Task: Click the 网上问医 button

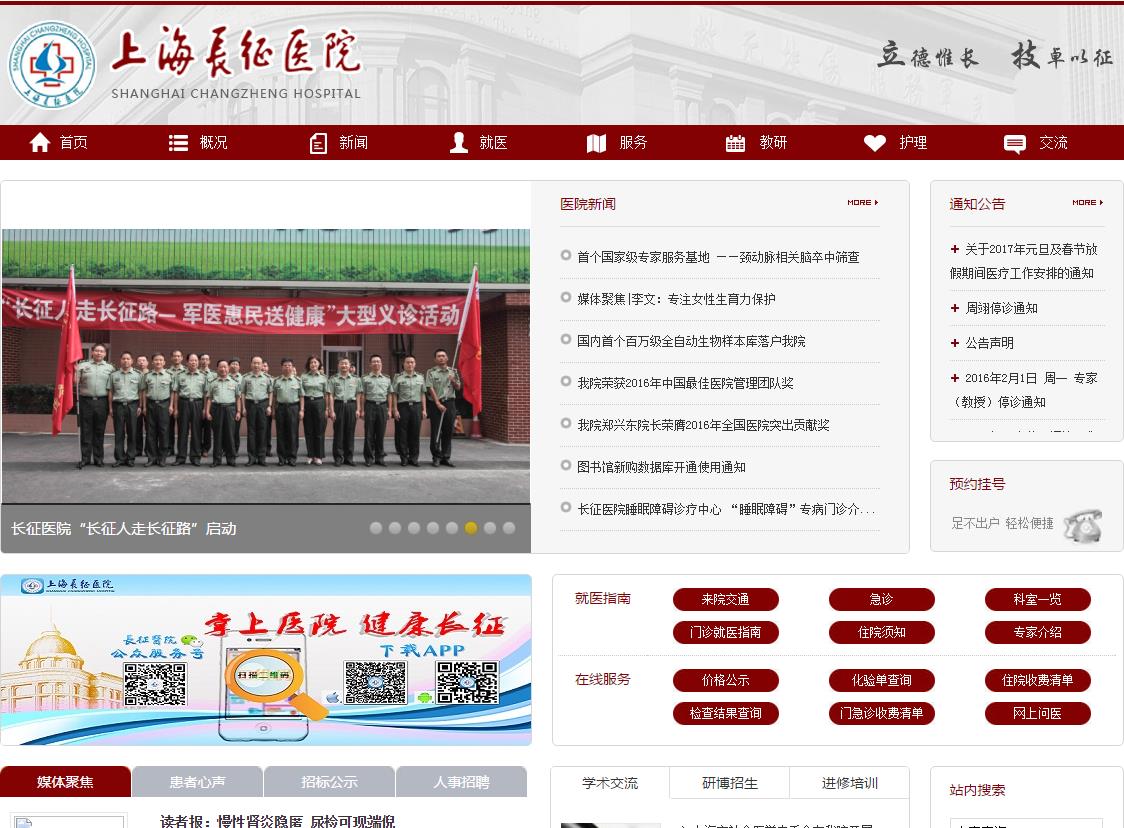Action: tap(1037, 713)
